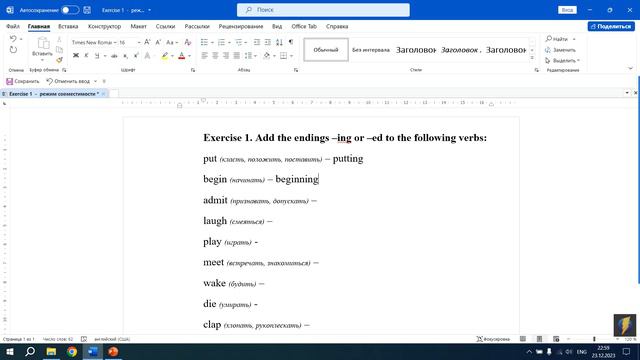Screen dimensions: 640x360
Task: Open borders dropdown arrow
Action: pyautogui.click(x=291, y=56)
